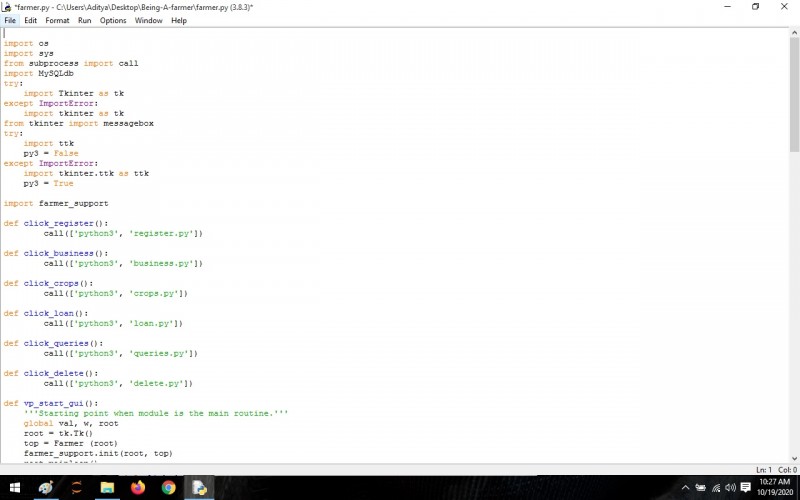Click the 'Starting point when module' docstring
800x500 pixels.
coord(156,413)
